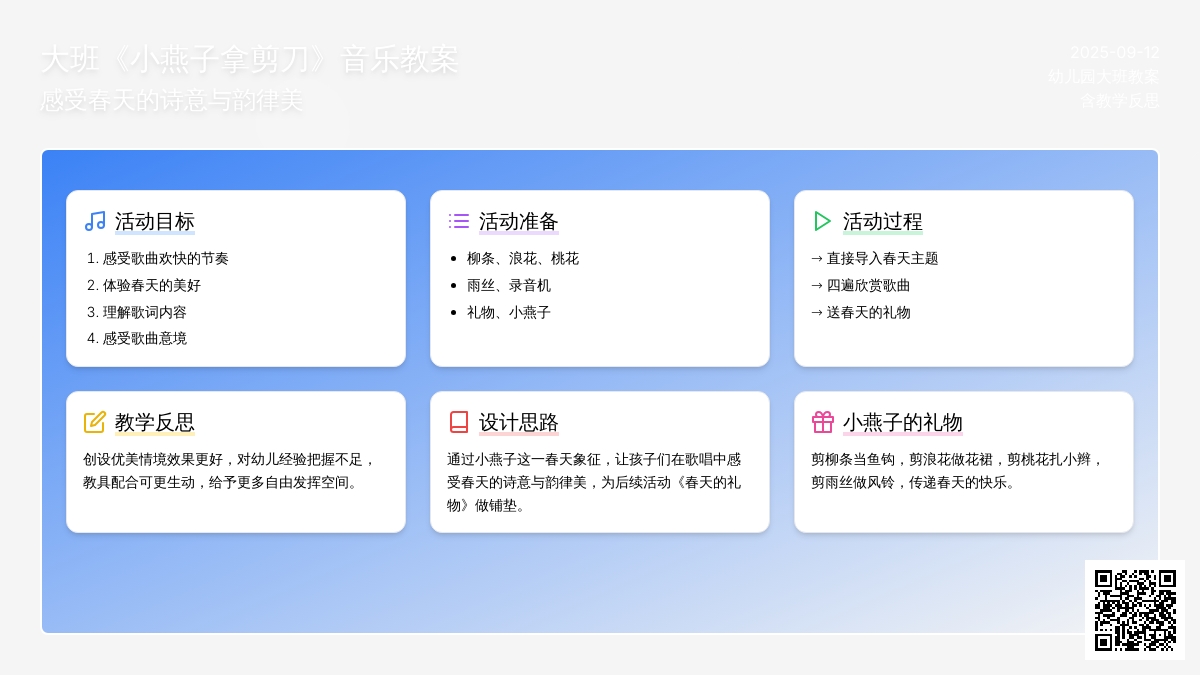This screenshot has width=1200, height=675.
Task: Select the 活动目标 card heading
Action: (x=155, y=222)
